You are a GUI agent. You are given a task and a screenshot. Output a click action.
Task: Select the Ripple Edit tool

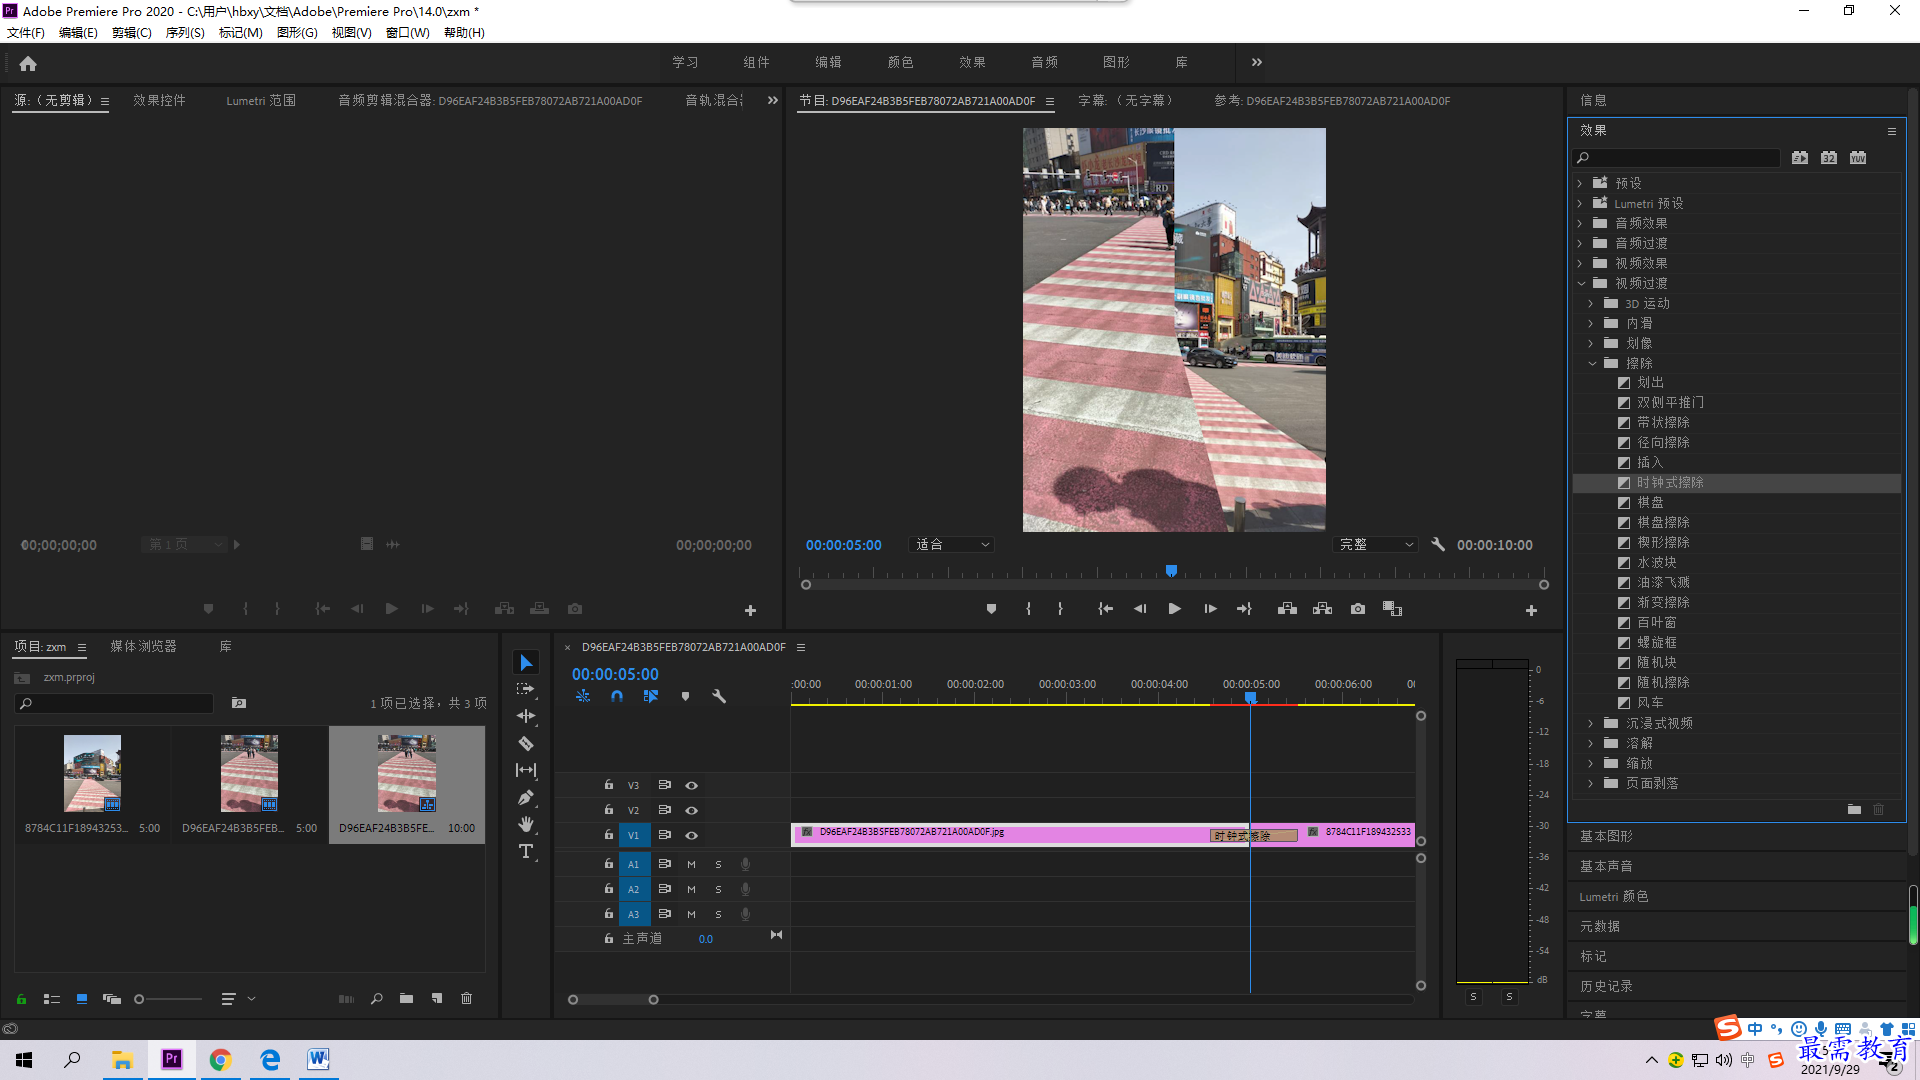click(526, 716)
